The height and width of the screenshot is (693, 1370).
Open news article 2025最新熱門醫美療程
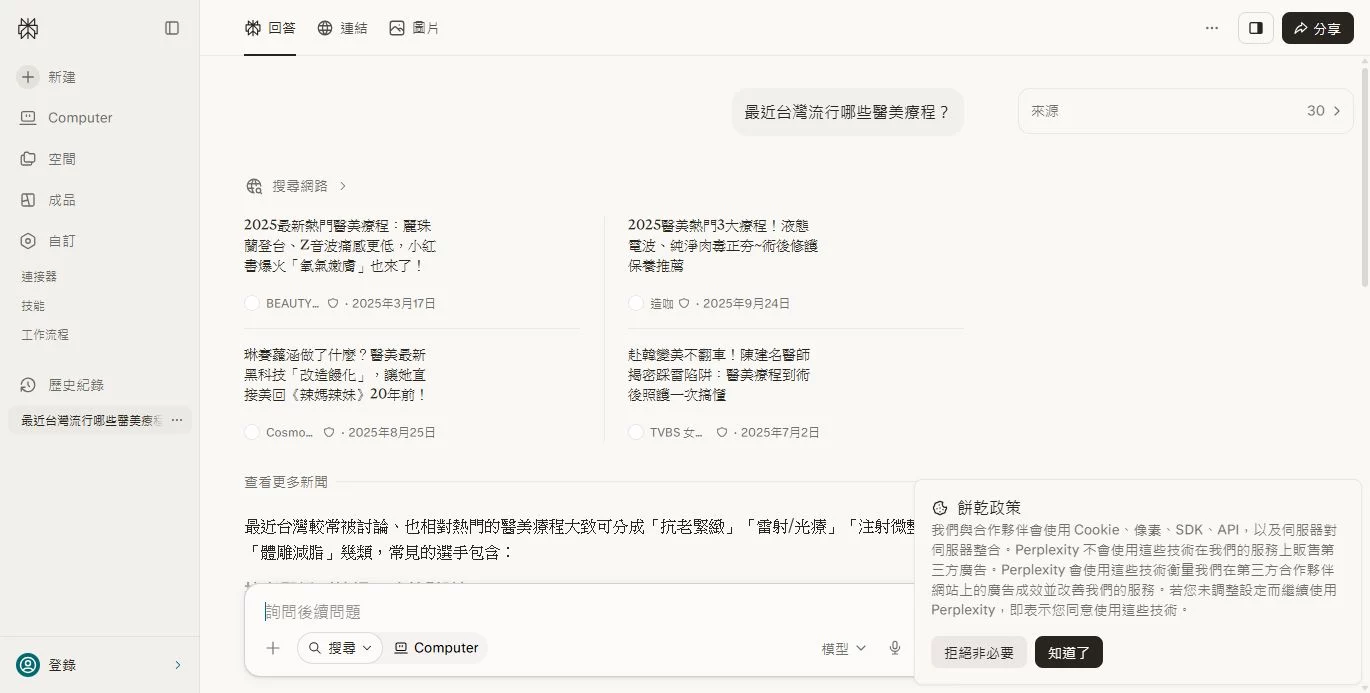340,246
